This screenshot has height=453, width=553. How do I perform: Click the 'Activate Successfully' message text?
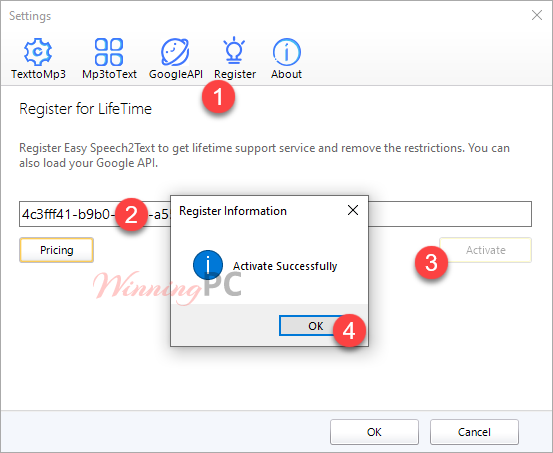[285, 266]
